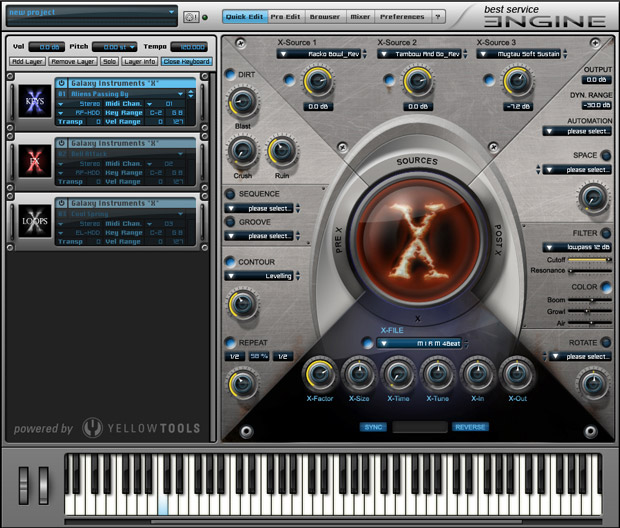Click the X-Tune knob

click(438, 374)
